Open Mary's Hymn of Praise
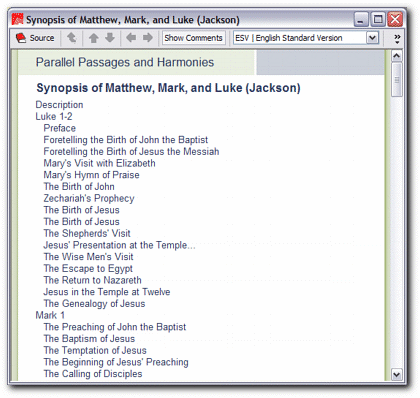Screen dimensions: 420x398 pos(91,175)
